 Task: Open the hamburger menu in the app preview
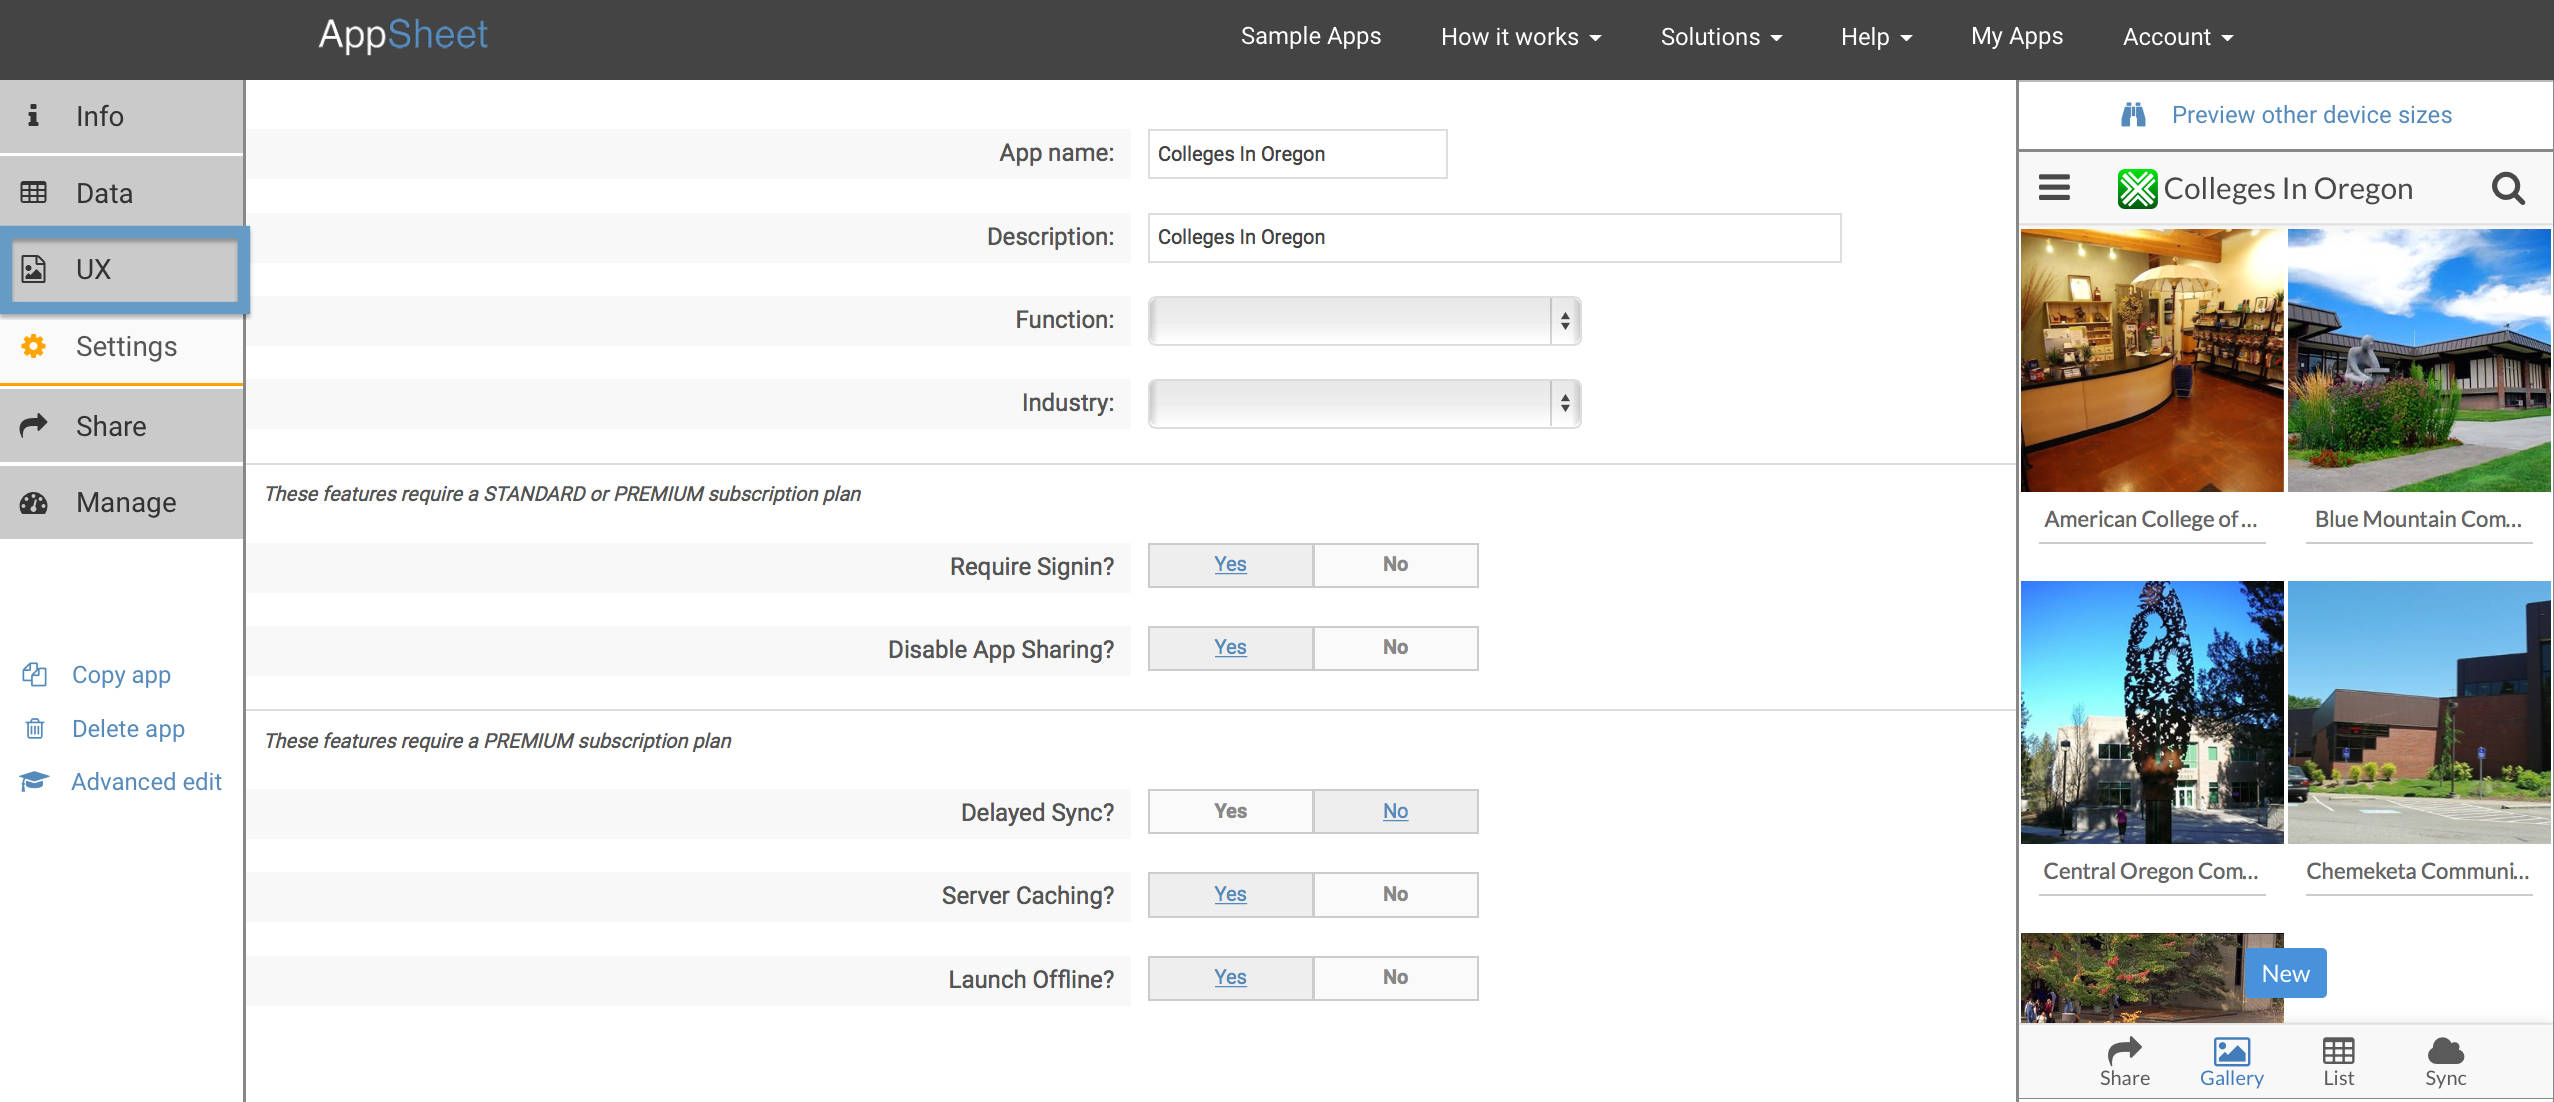(2055, 187)
